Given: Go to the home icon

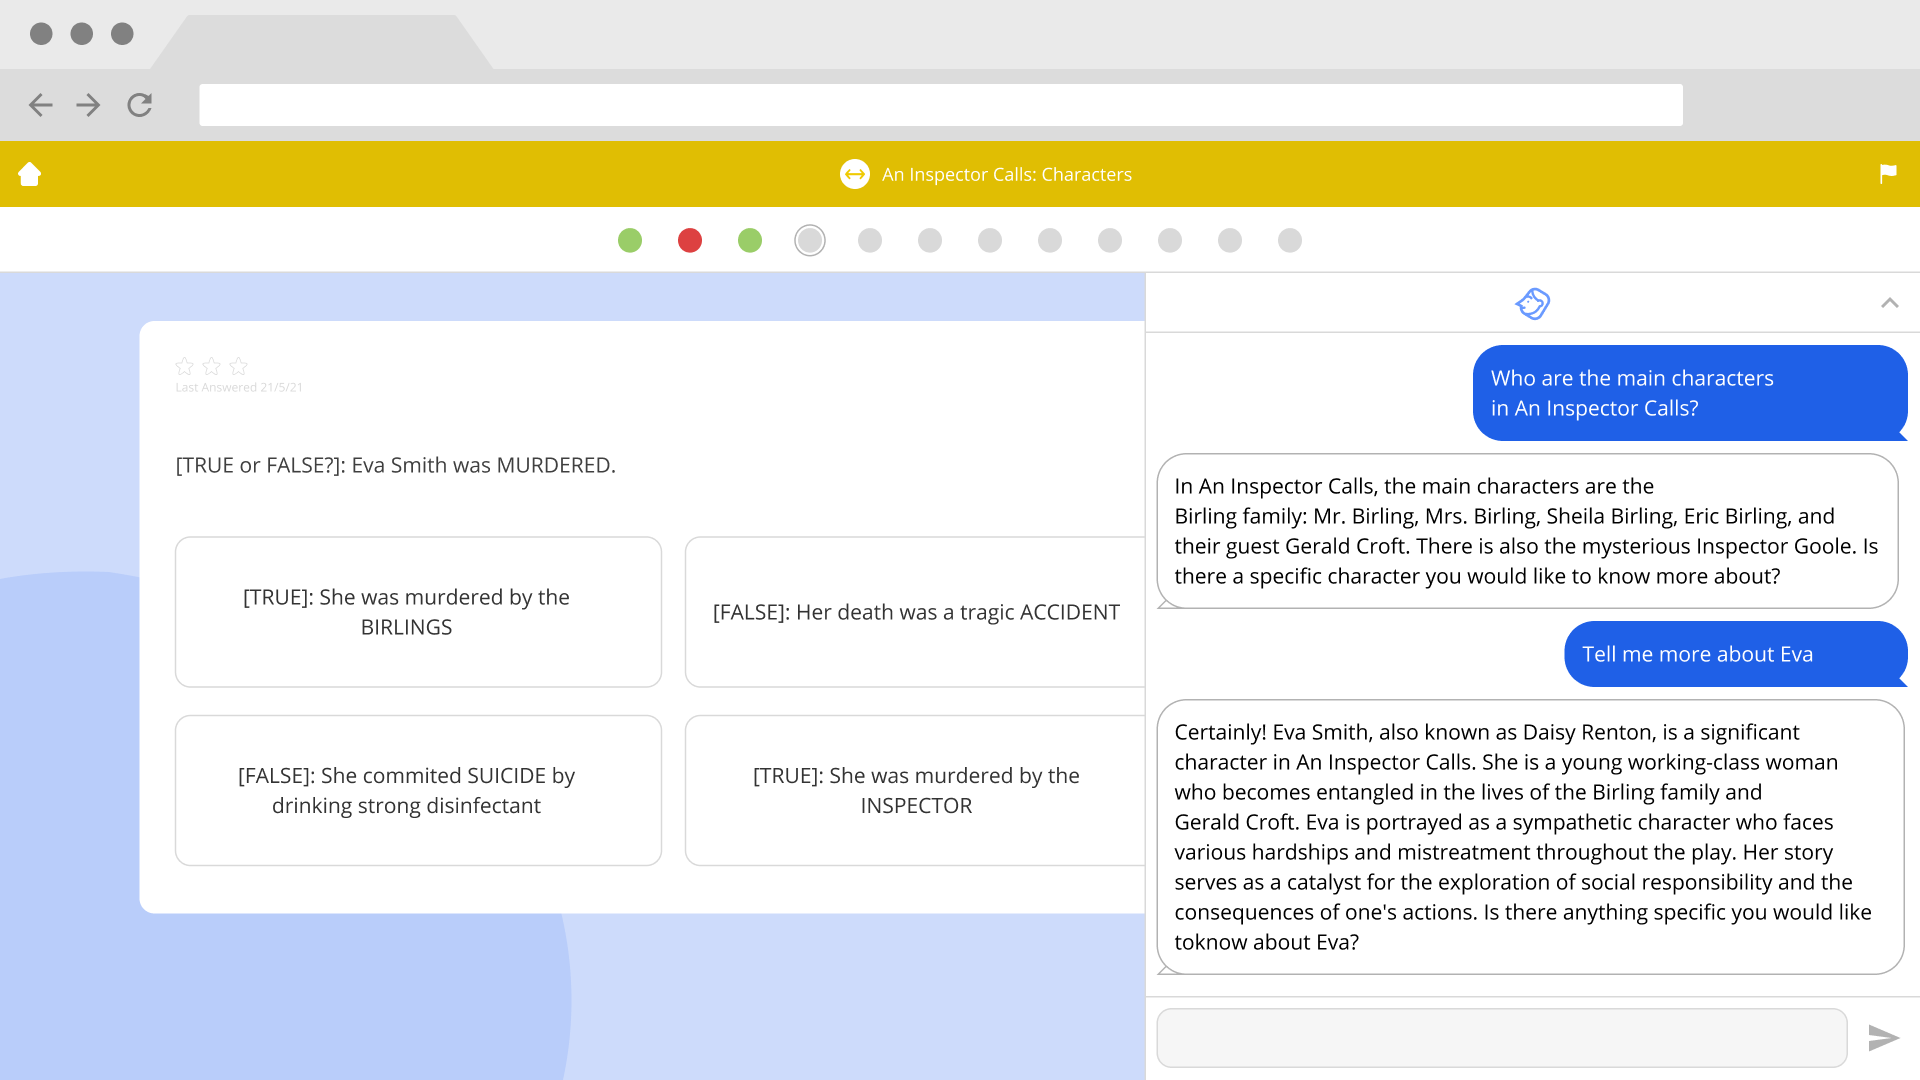Looking at the screenshot, I should tap(30, 174).
